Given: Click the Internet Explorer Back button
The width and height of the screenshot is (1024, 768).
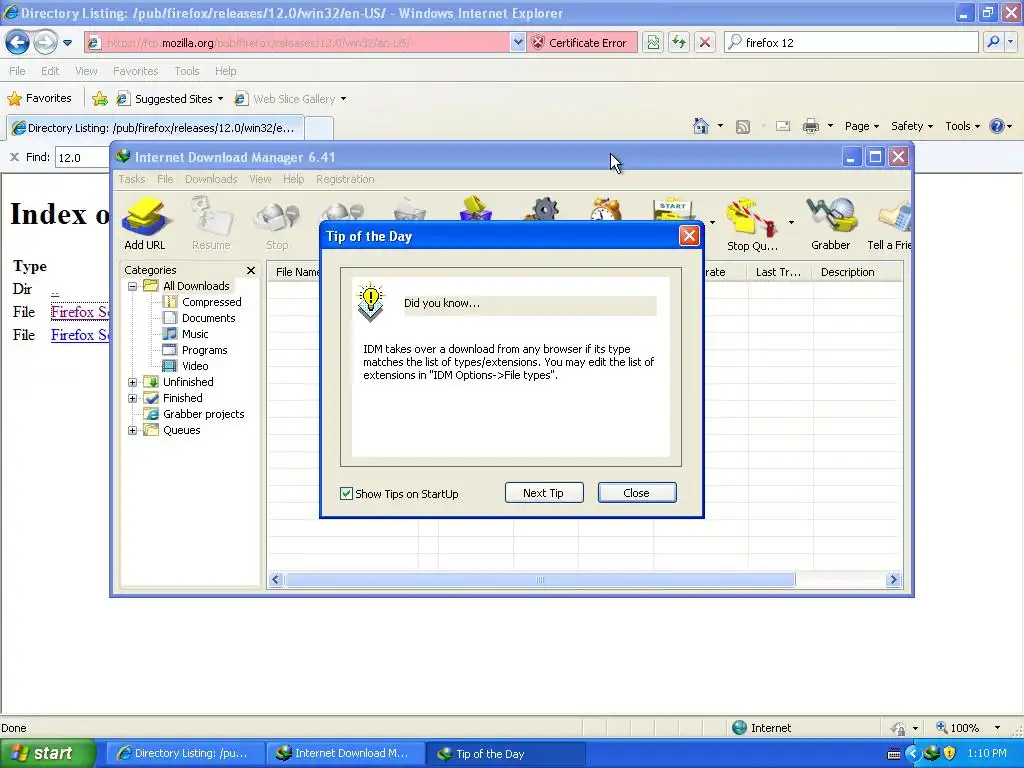Looking at the screenshot, I should tap(18, 42).
